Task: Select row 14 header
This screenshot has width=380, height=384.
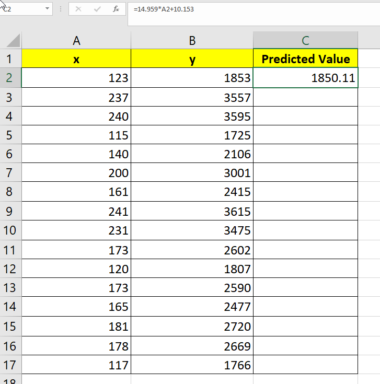Action: [x=10, y=306]
